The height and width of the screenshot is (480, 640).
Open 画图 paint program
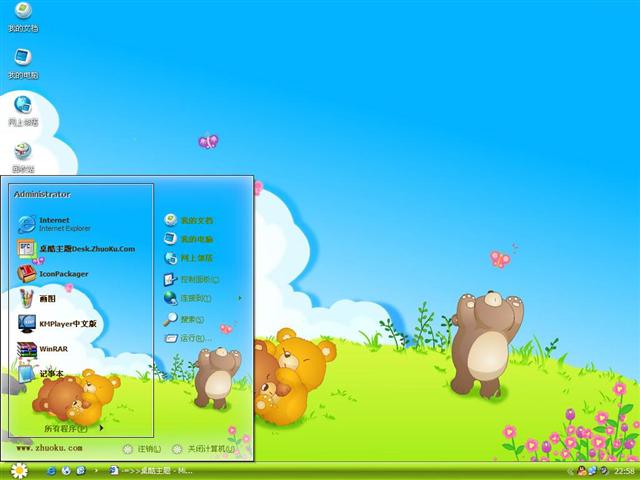coord(37,299)
